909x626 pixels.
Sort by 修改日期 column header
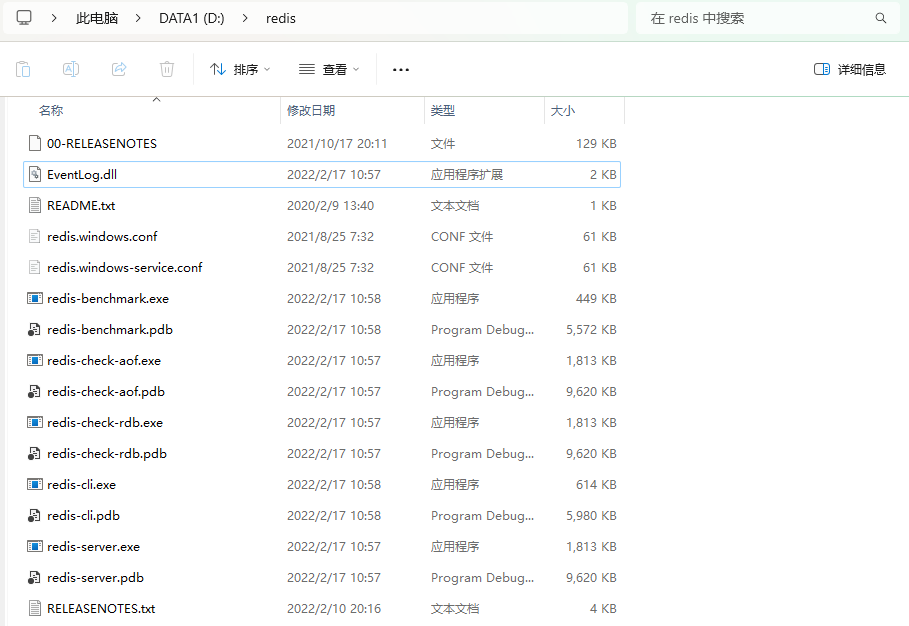pos(311,111)
